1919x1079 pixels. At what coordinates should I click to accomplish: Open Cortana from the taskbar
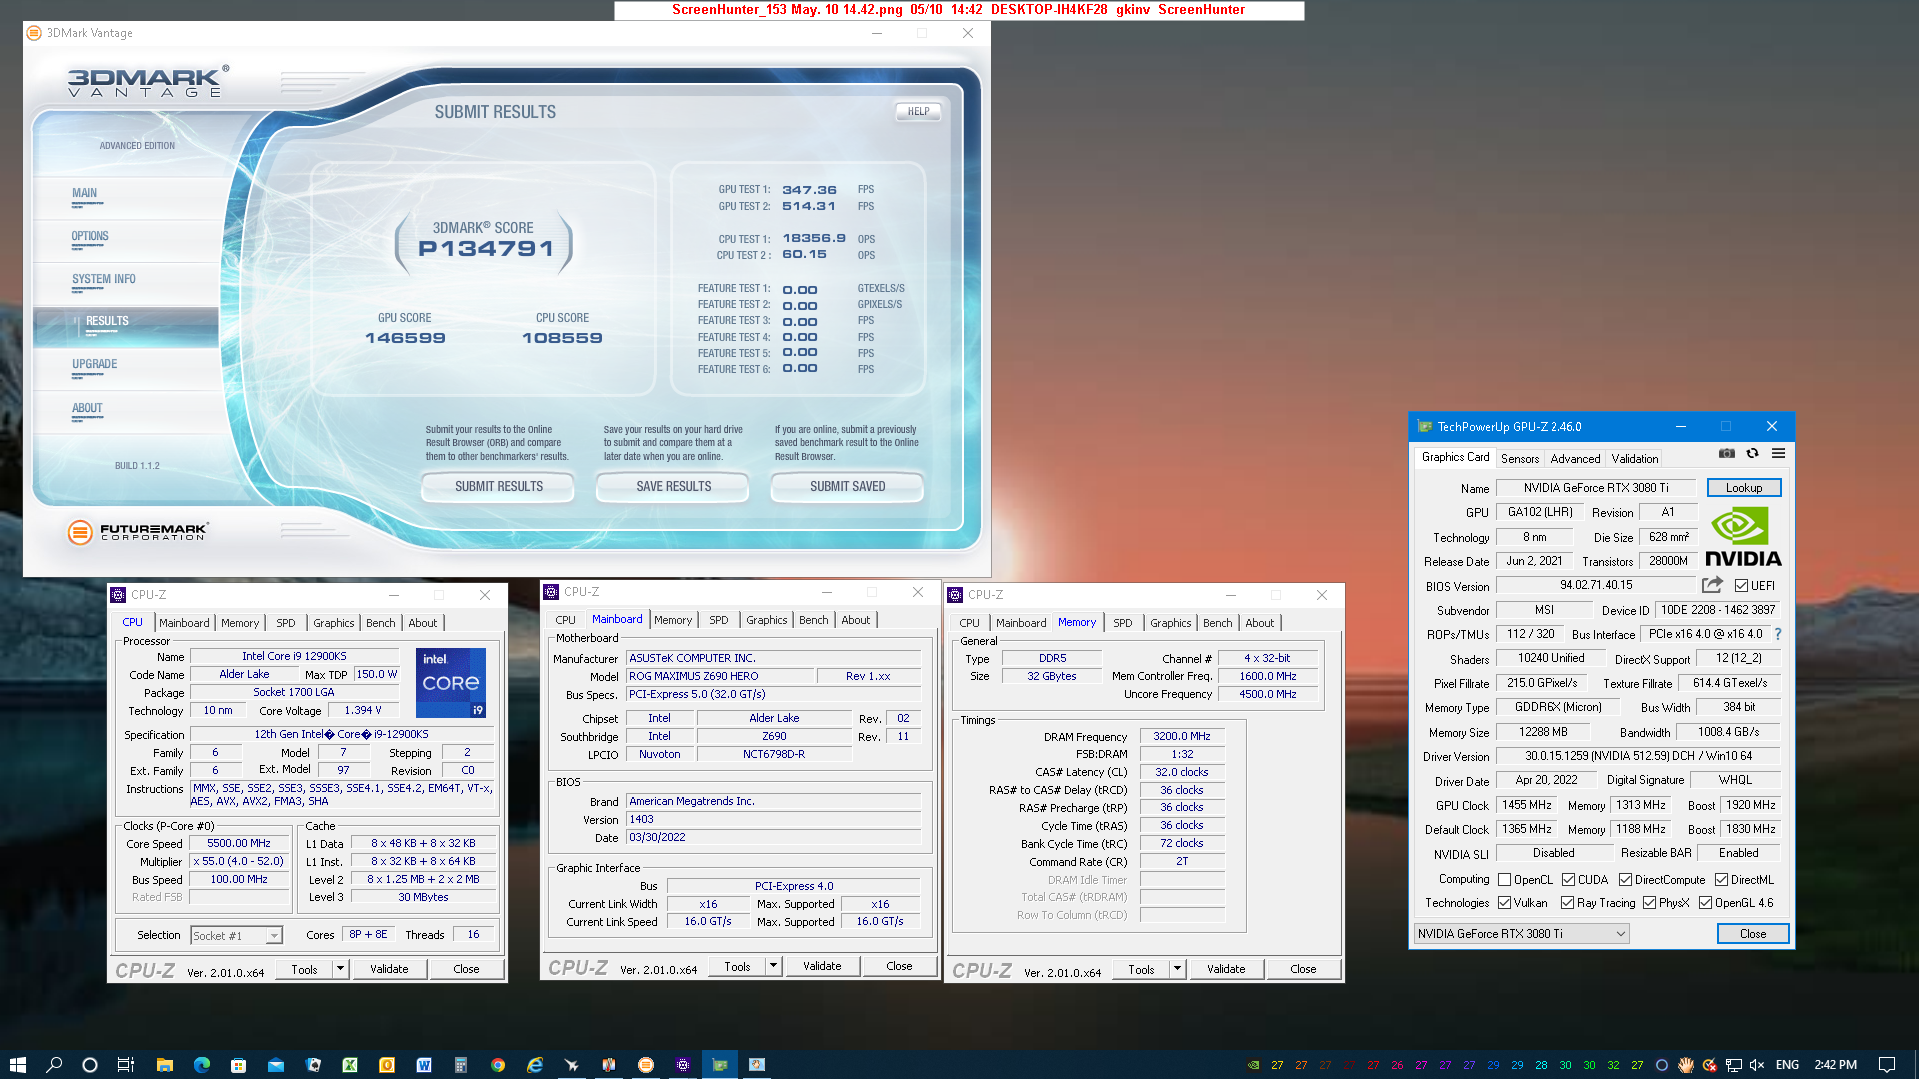[x=90, y=1065]
